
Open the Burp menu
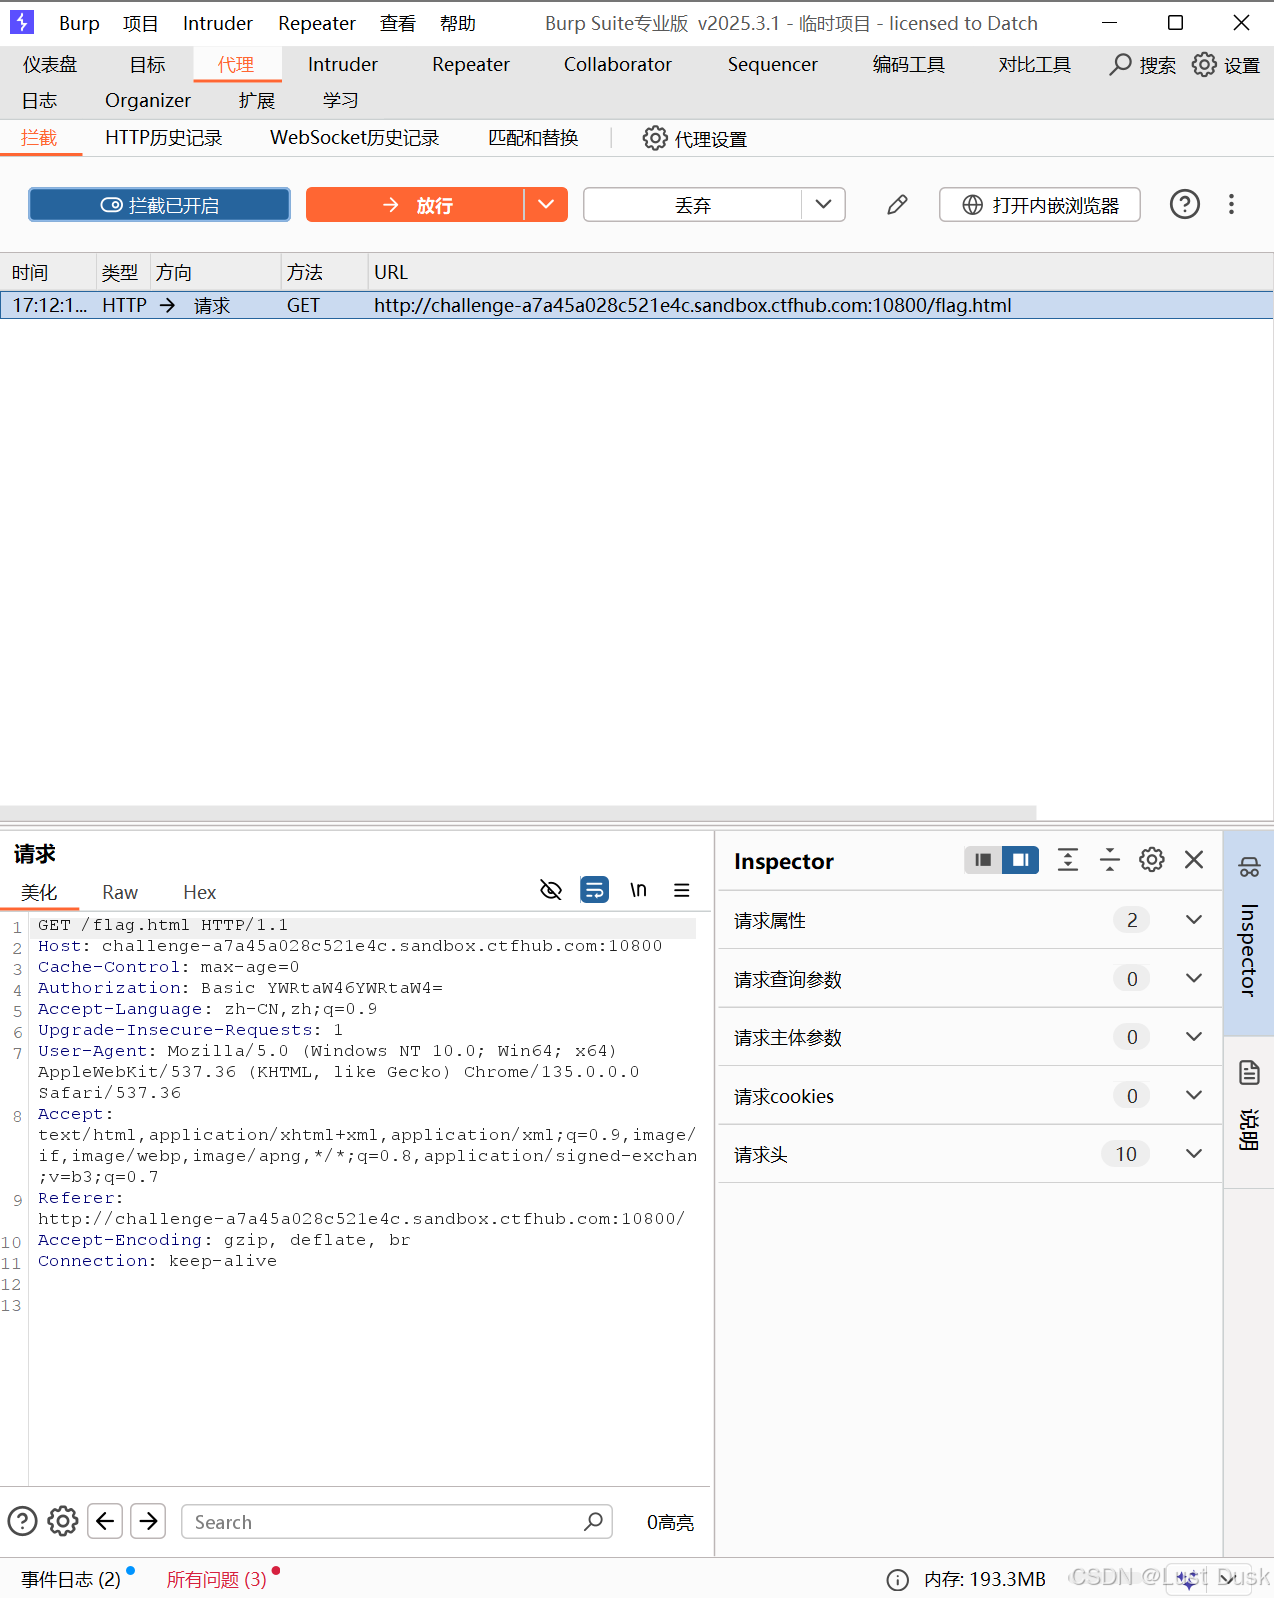pyautogui.click(x=79, y=23)
